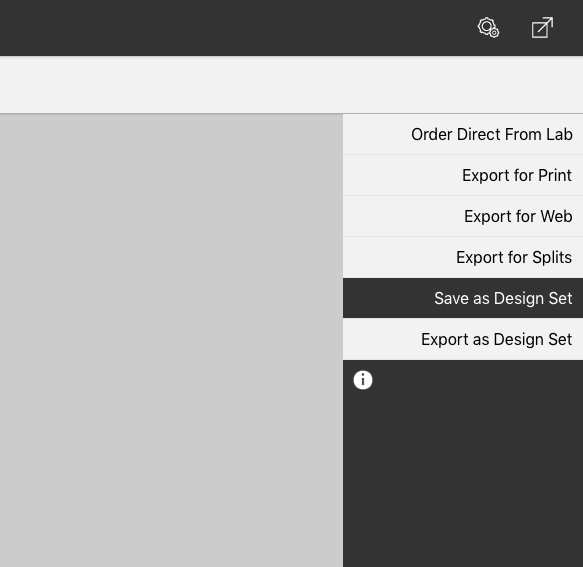
Task: Click the round info icon
Action: [363, 380]
